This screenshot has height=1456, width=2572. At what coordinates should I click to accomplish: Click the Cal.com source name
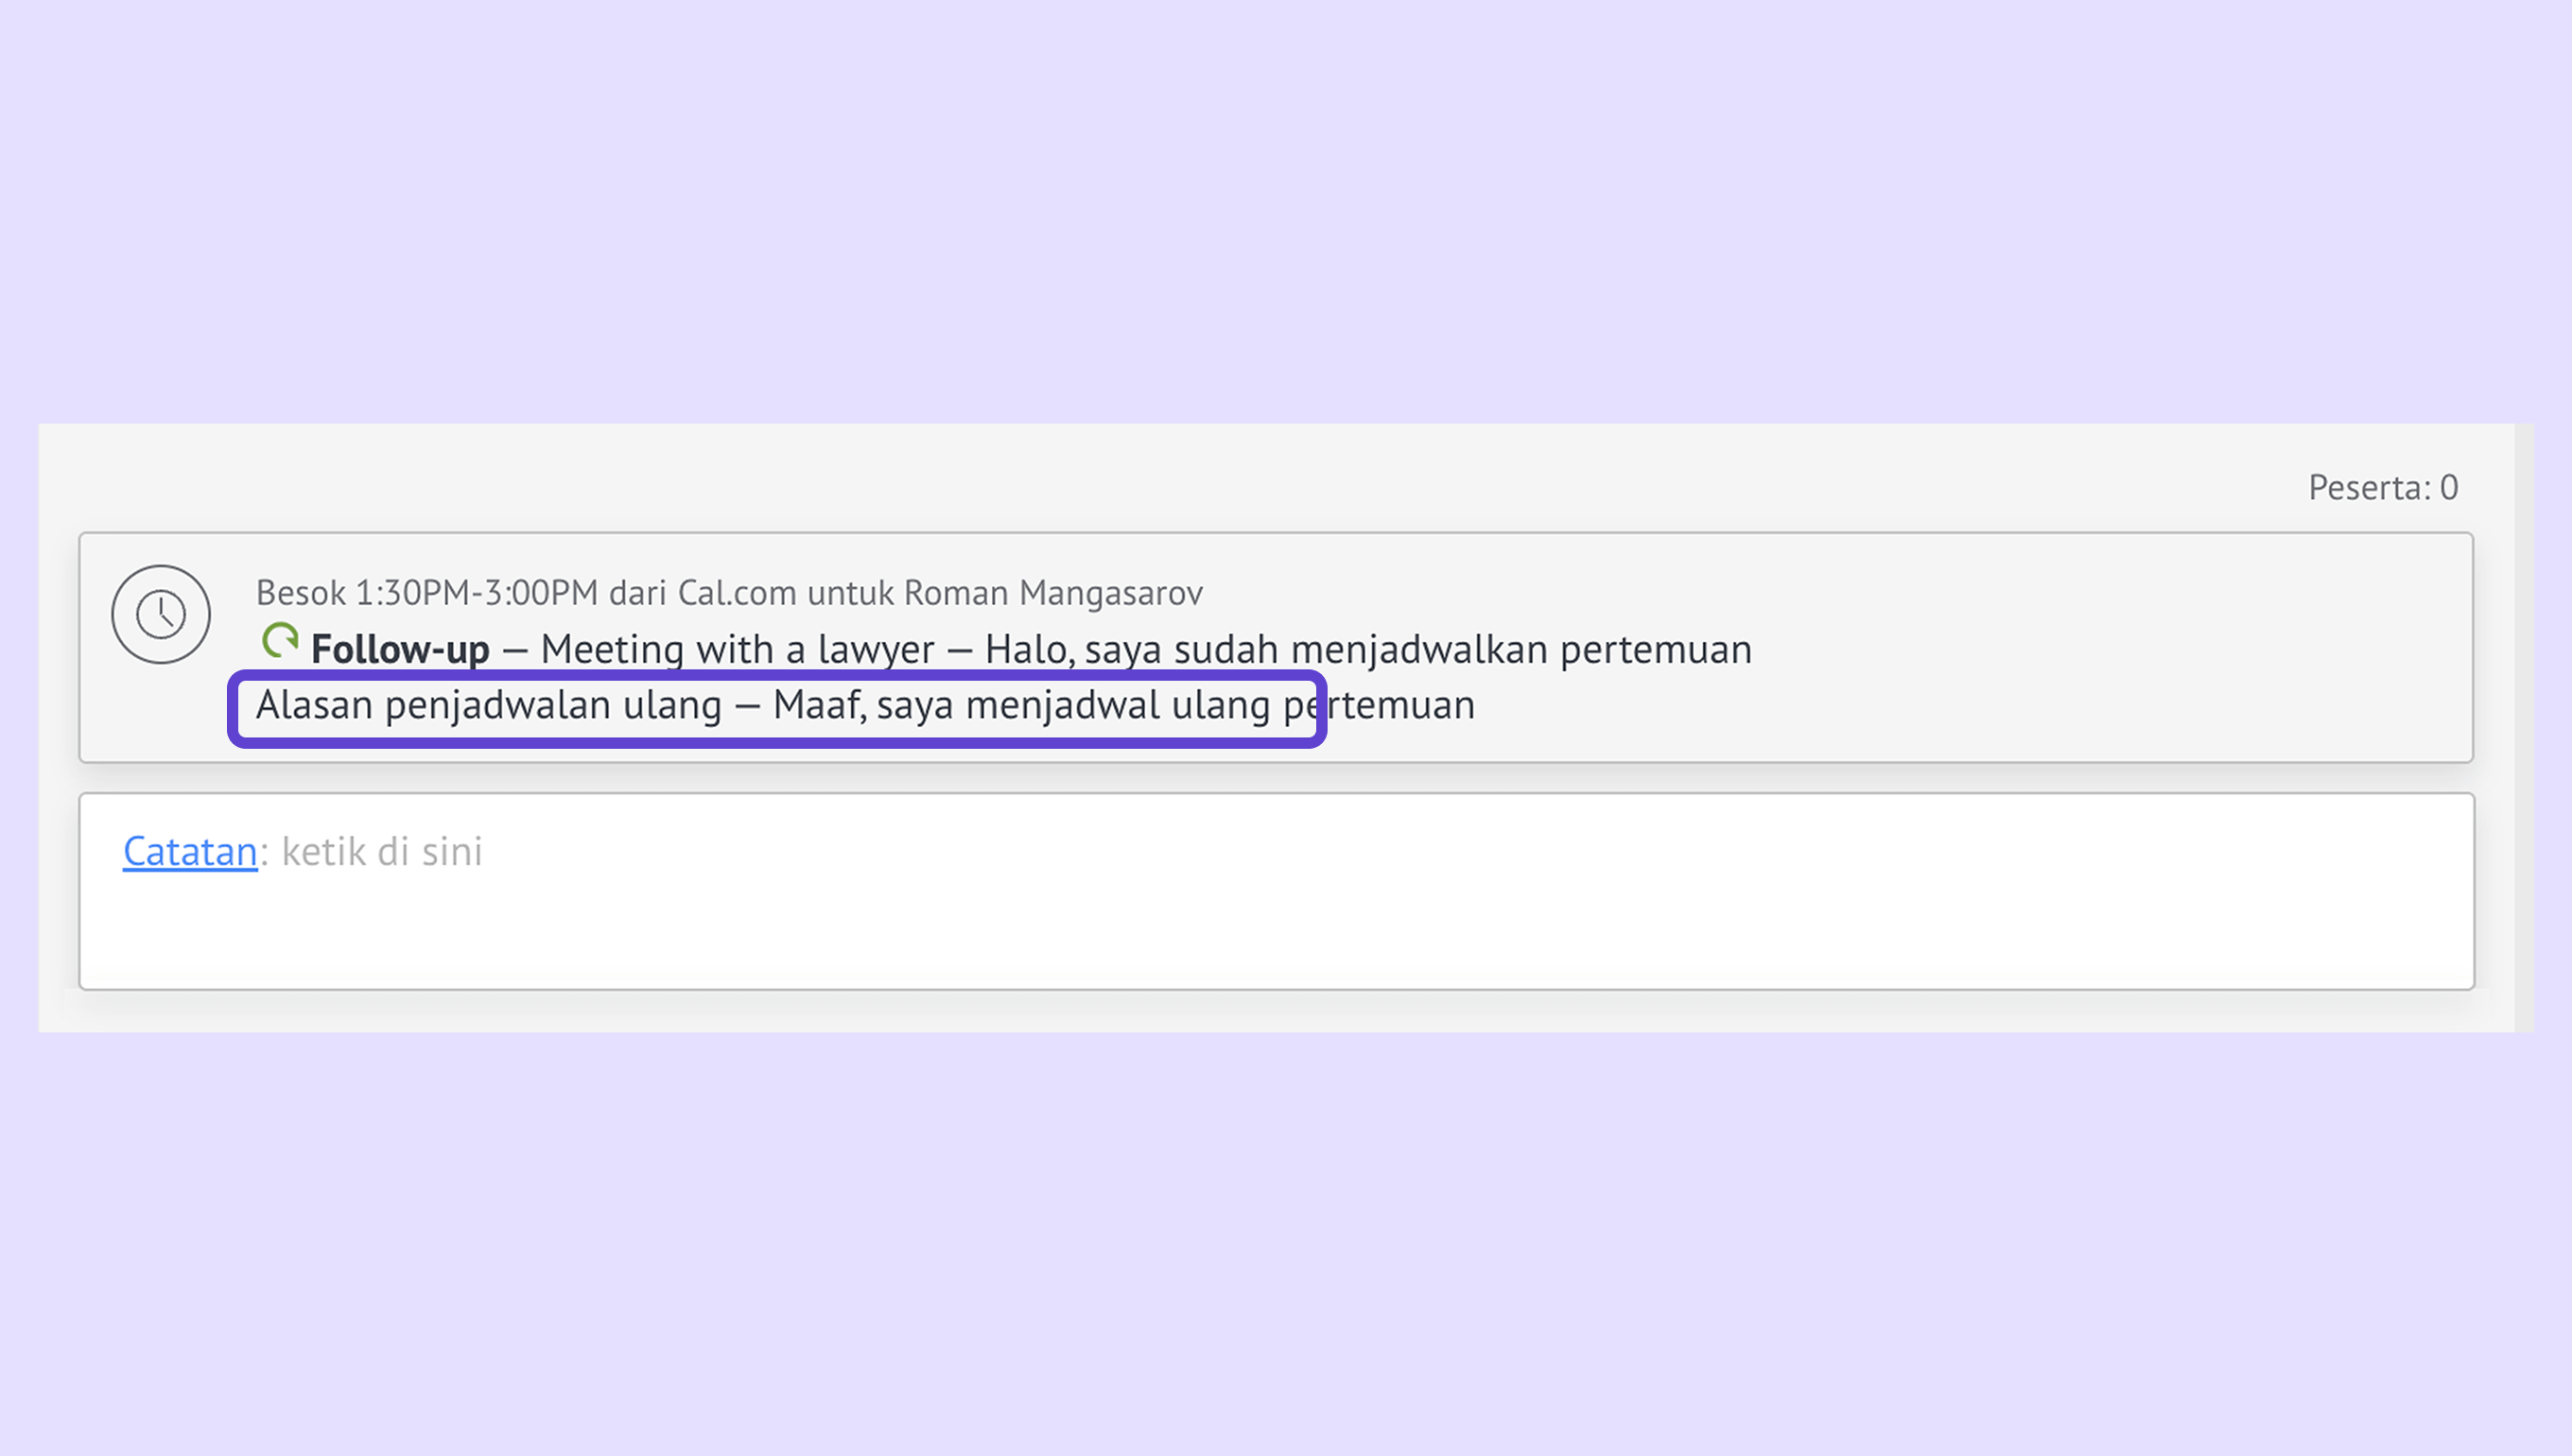(737, 593)
